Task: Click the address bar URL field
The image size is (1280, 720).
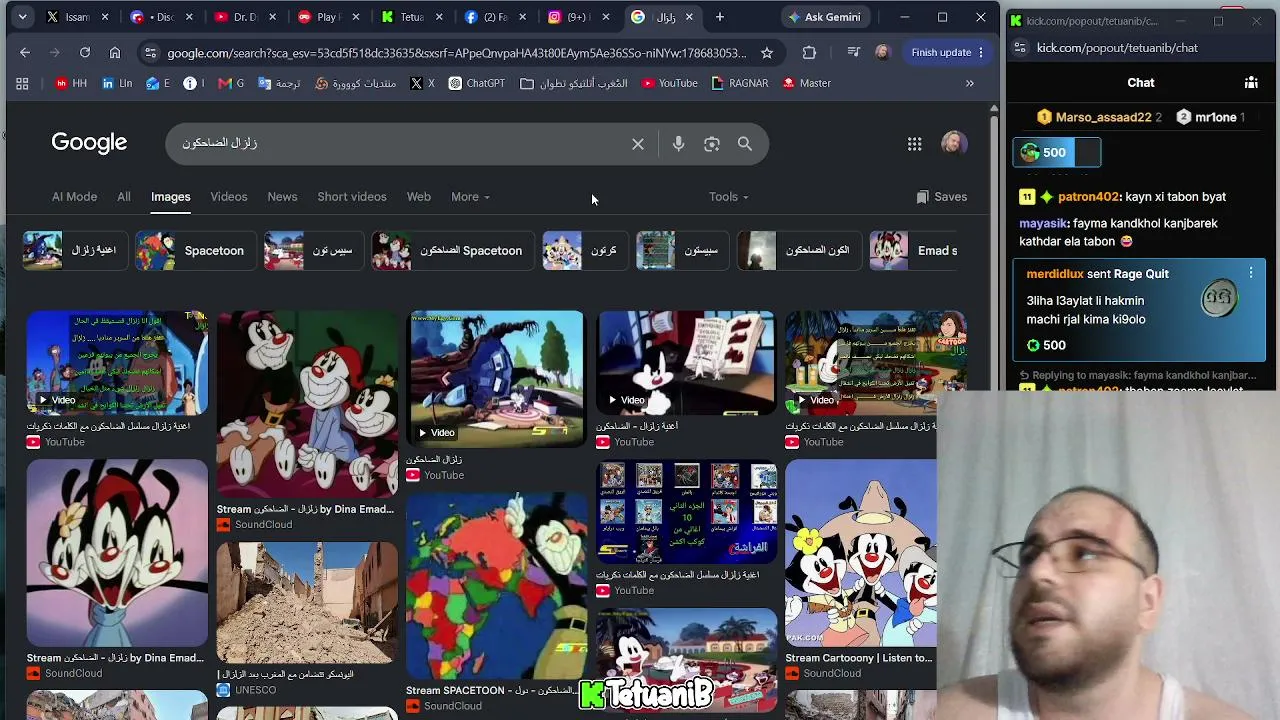Action: click(456, 52)
